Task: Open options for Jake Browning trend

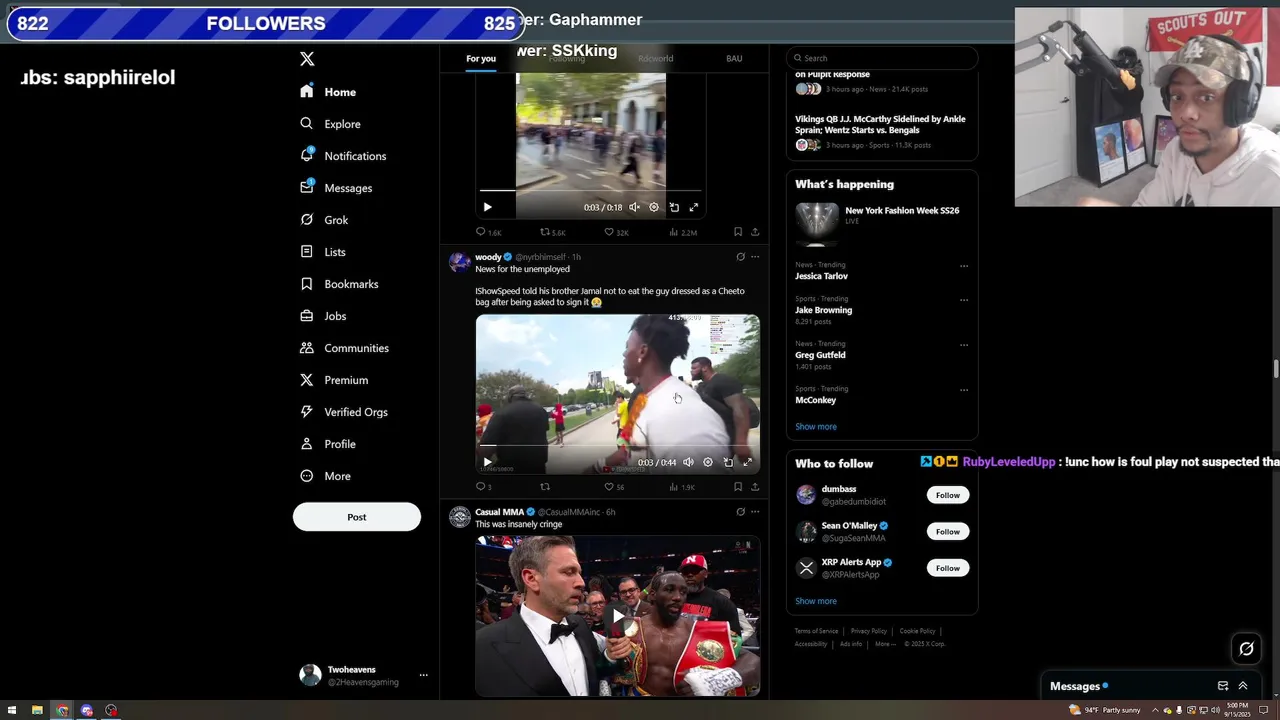Action: click(x=964, y=300)
